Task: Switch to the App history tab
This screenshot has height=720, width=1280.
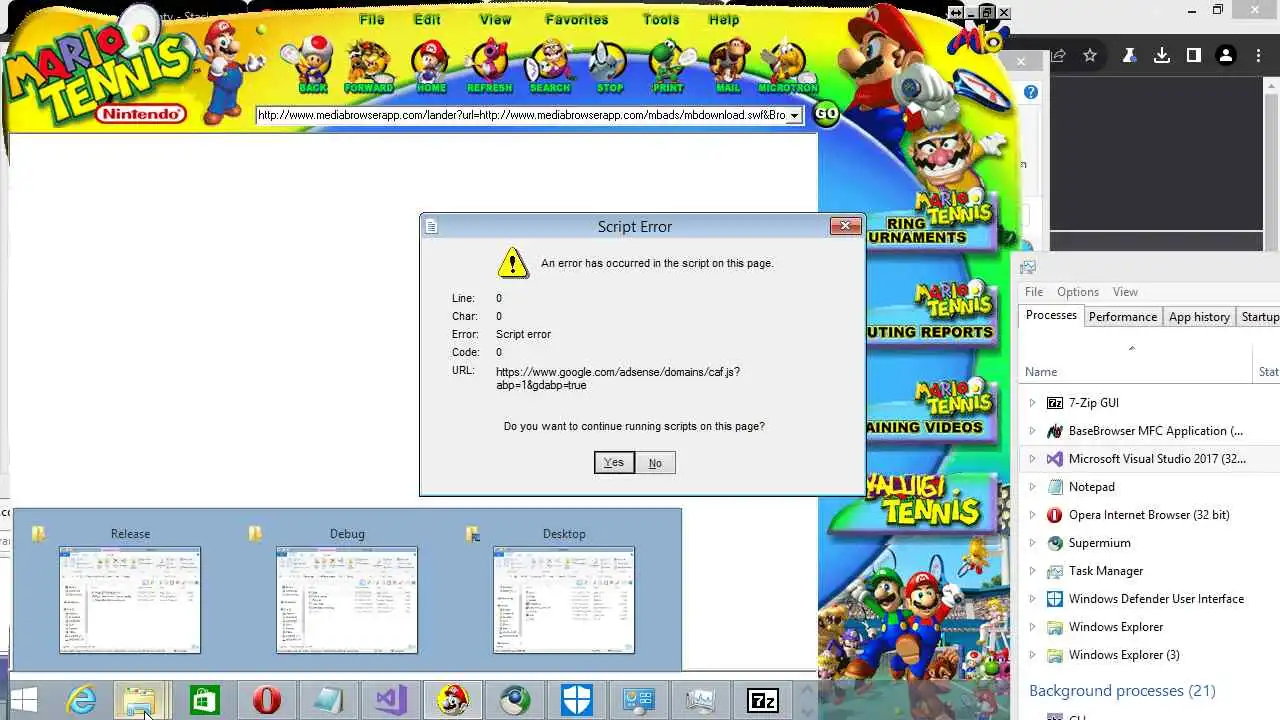Action: click(x=1199, y=316)
